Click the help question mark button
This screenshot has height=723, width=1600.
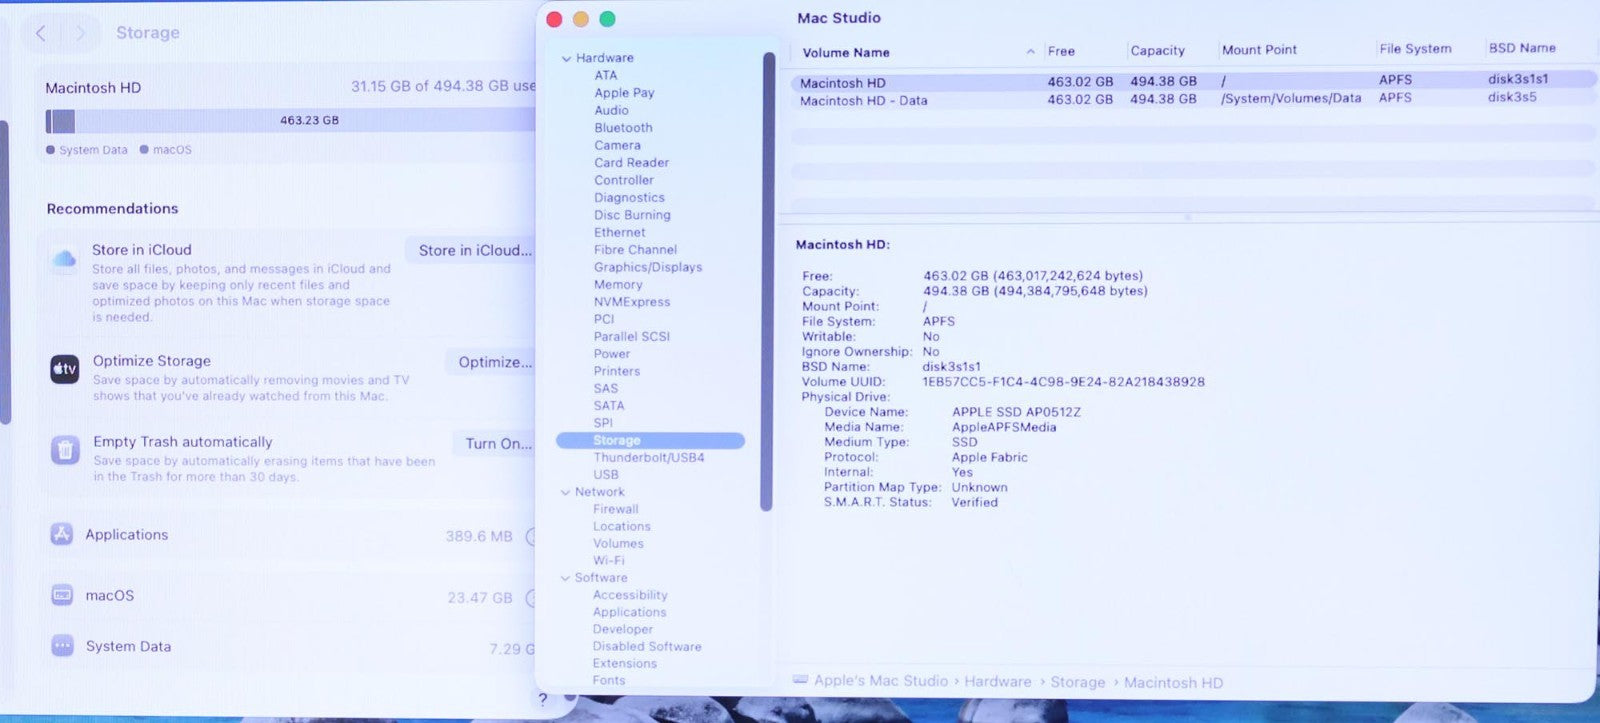click(x=543, y=699)
